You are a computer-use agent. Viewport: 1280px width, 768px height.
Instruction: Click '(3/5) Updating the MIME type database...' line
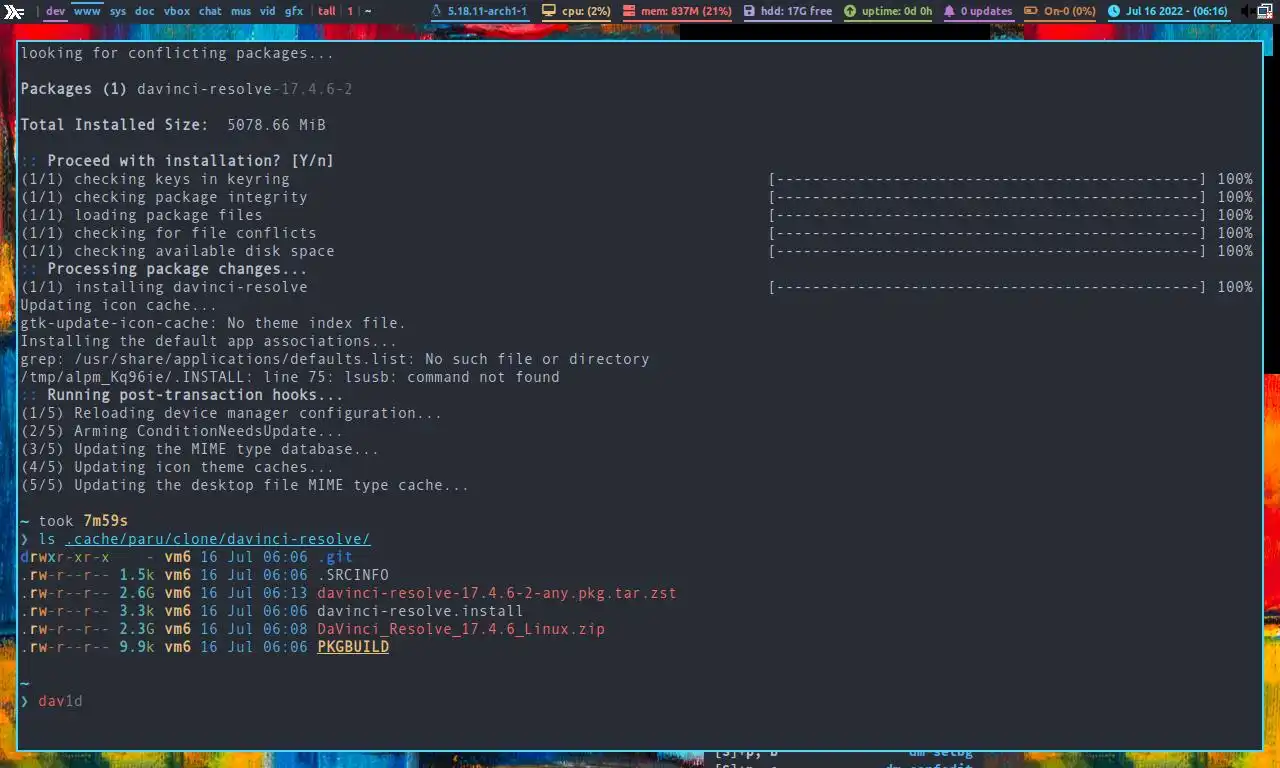[200, 449]
